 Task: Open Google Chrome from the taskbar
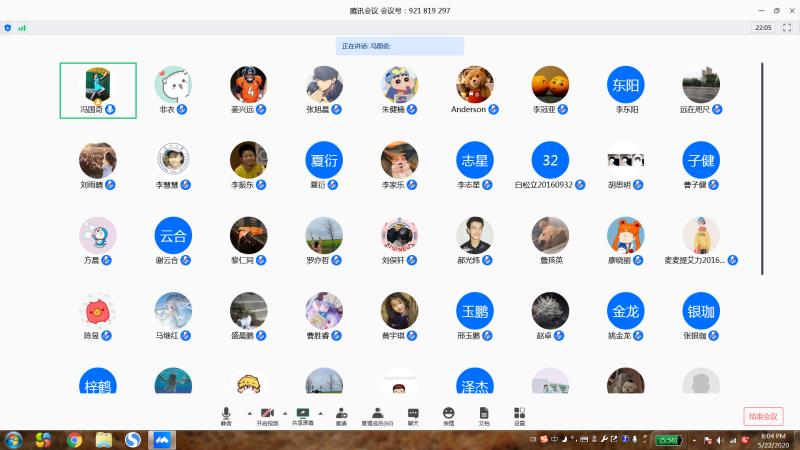click(x=74, y=439)
